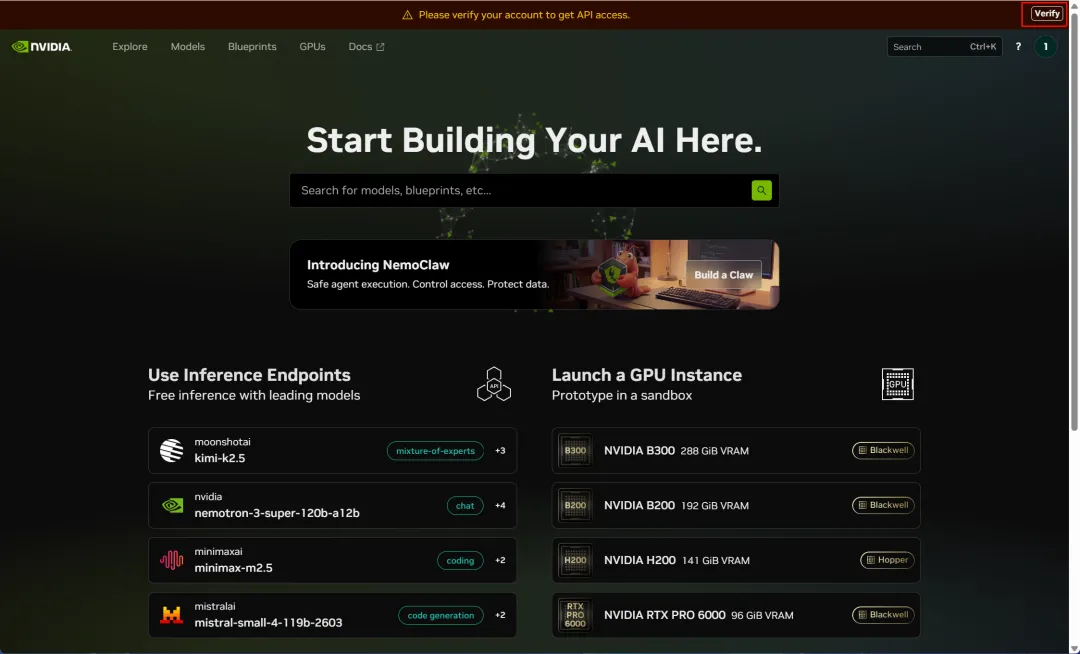Viewport: 1080px width, 654px height.
Task: Open the user account avatar
Action: click(1046, 47)
